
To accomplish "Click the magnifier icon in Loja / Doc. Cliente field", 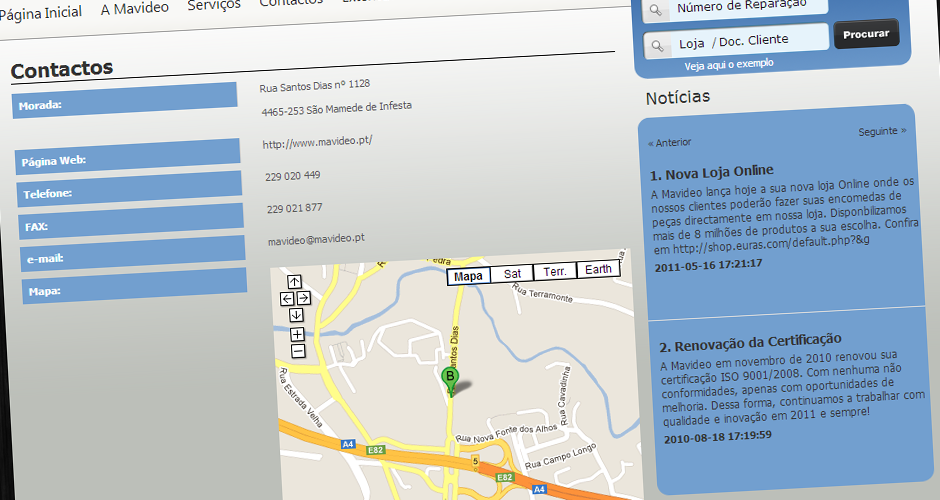I will [x=658, y=46].
